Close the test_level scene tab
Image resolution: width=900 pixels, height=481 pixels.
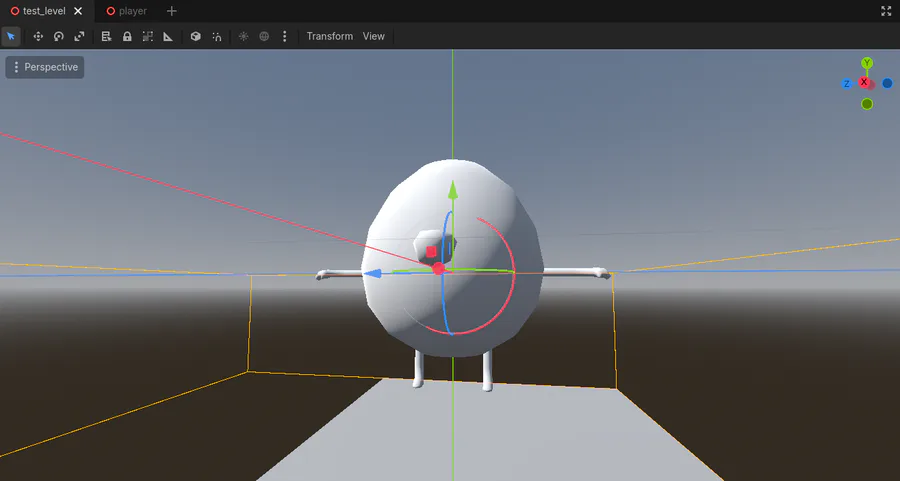[x=78, y=11]
